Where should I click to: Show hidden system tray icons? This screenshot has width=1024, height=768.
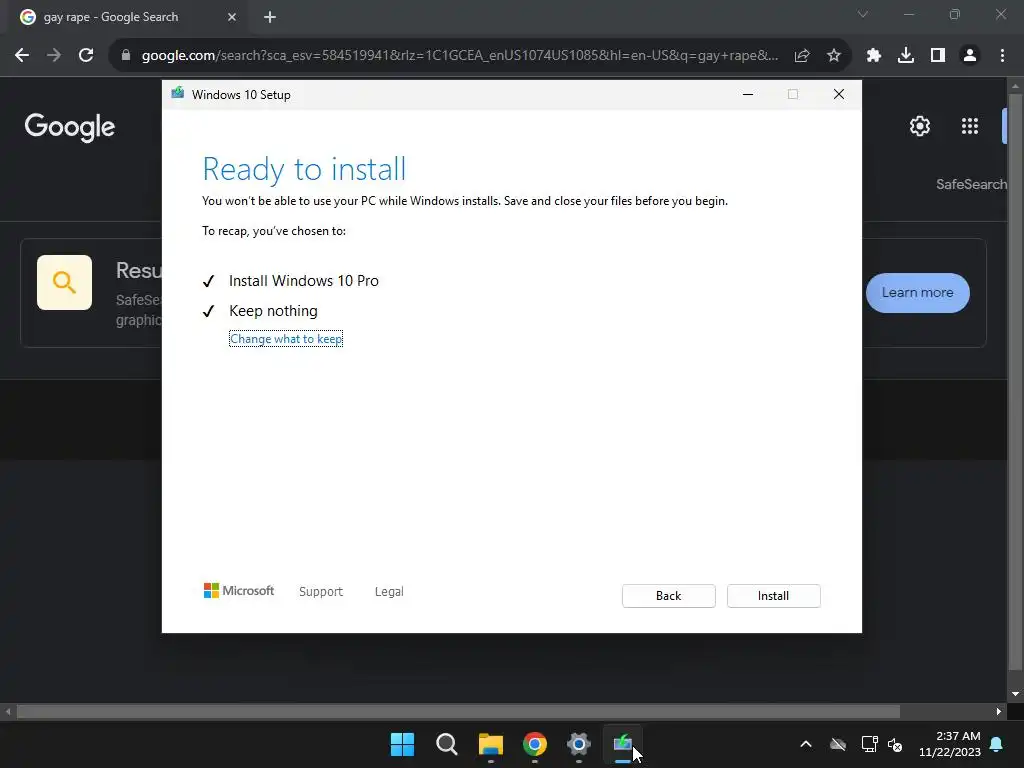pos(806,744)
